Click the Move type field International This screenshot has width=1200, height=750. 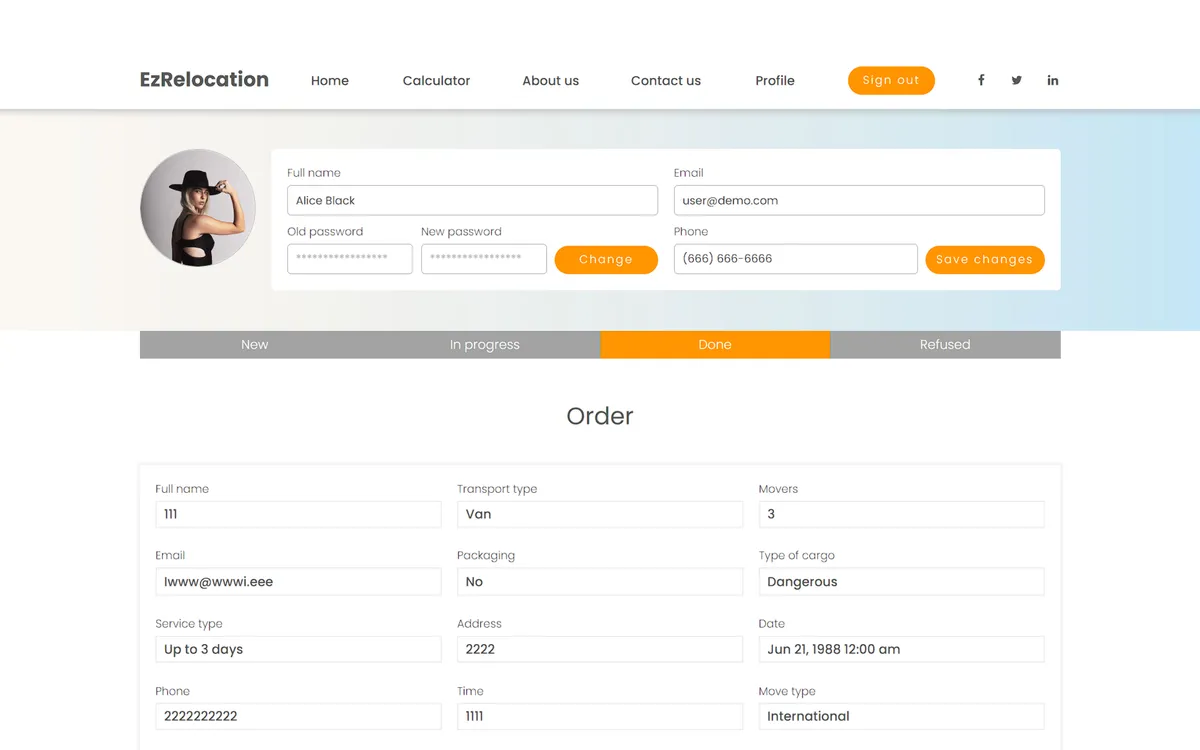[902, 716]
